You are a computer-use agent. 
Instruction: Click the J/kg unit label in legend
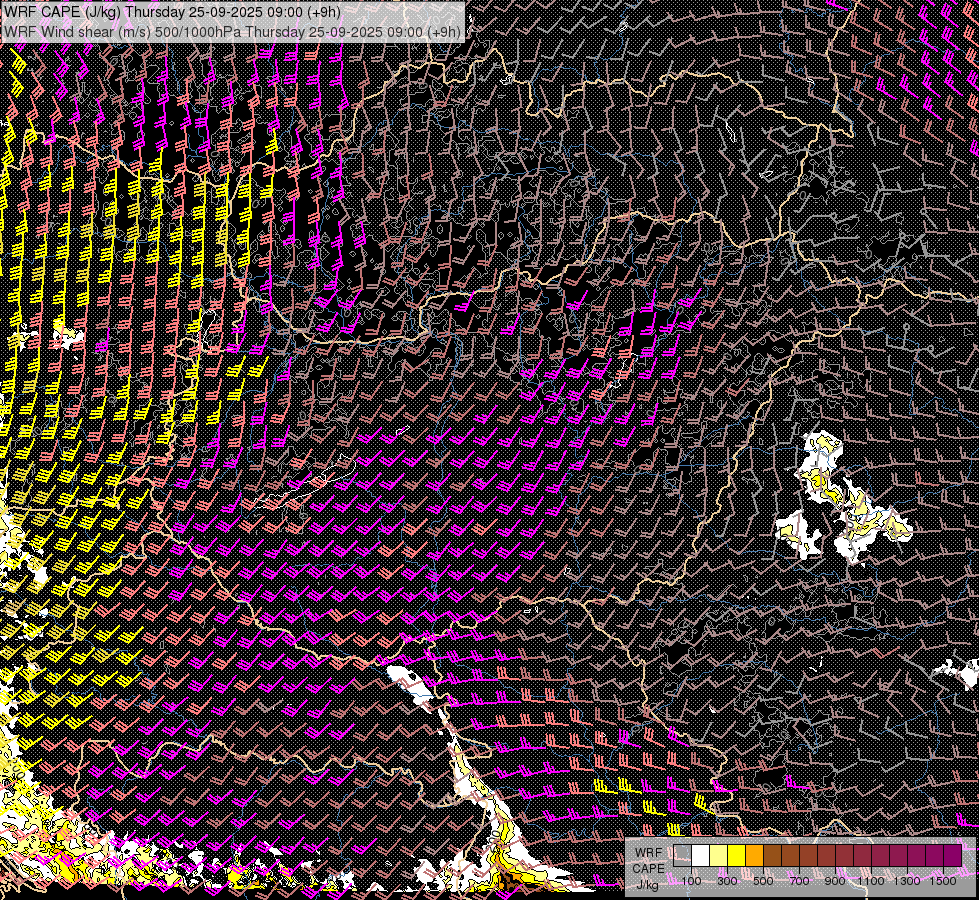(648, 885)
